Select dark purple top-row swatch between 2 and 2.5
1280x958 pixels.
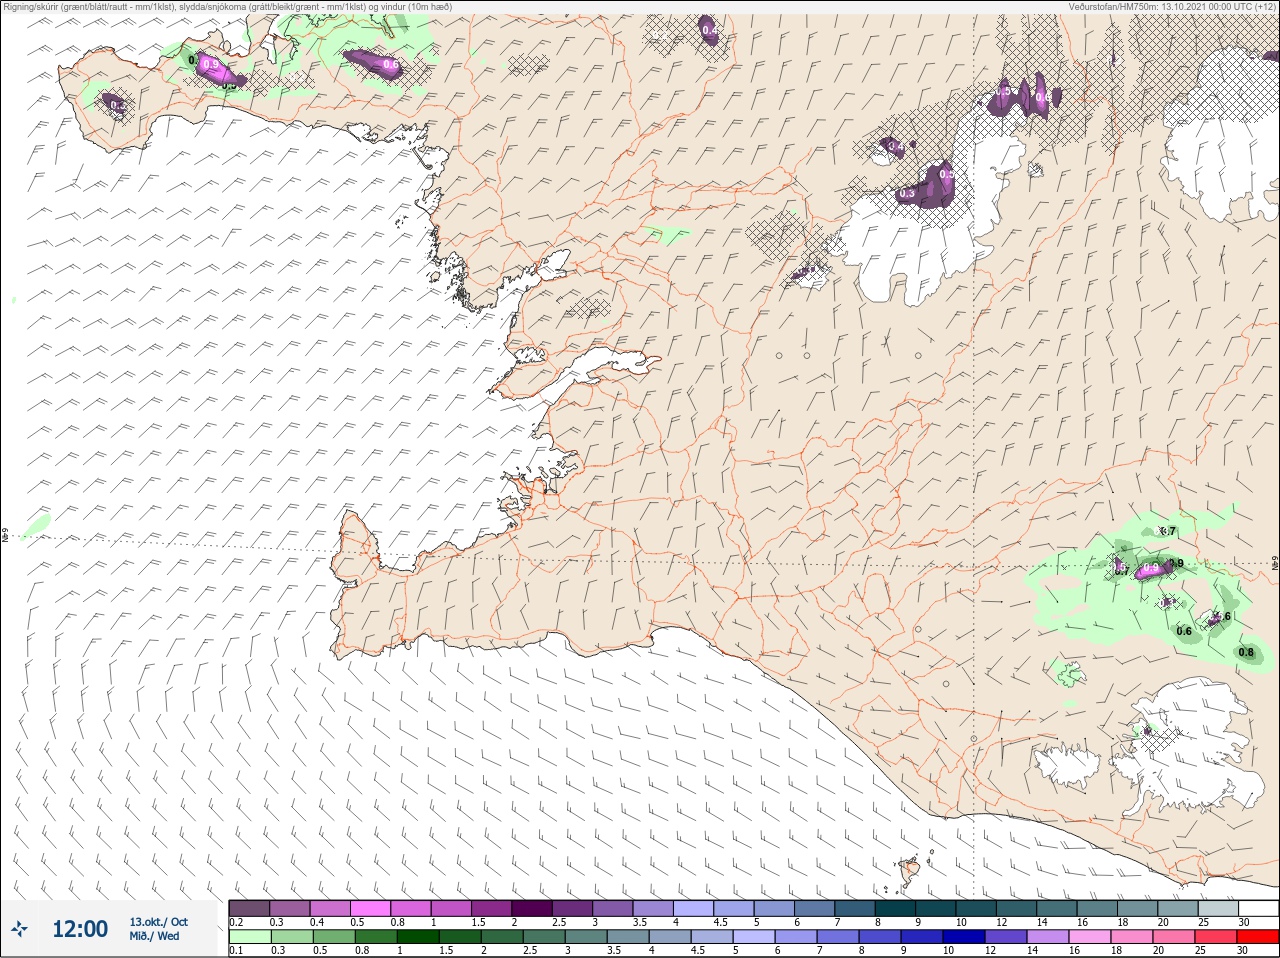pyautogui.click(x=534, y=908)
